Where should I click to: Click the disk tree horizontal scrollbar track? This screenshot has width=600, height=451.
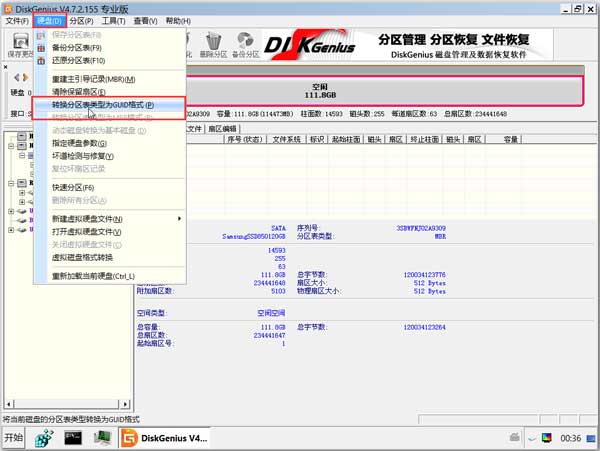(67, 404)
